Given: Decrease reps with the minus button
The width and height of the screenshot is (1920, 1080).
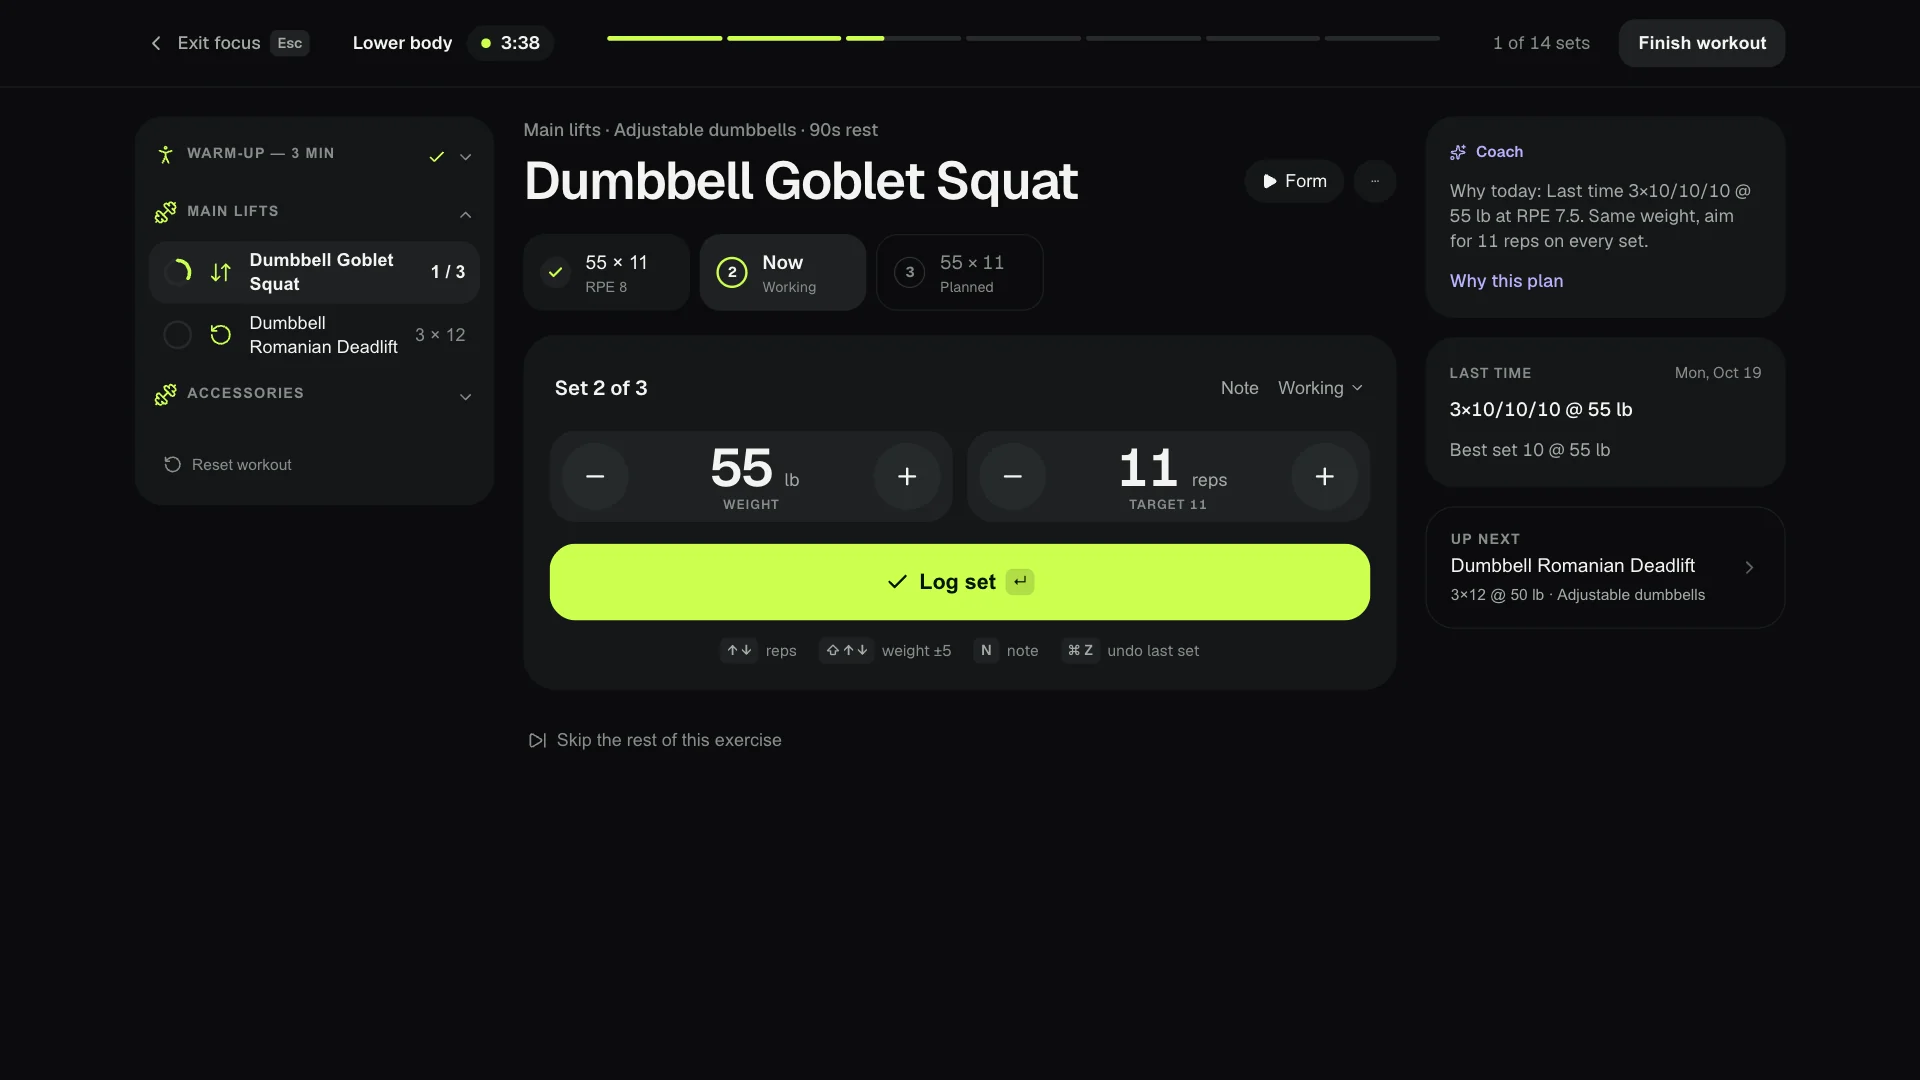Looking at the screenshot, I should coord(1013,477).
